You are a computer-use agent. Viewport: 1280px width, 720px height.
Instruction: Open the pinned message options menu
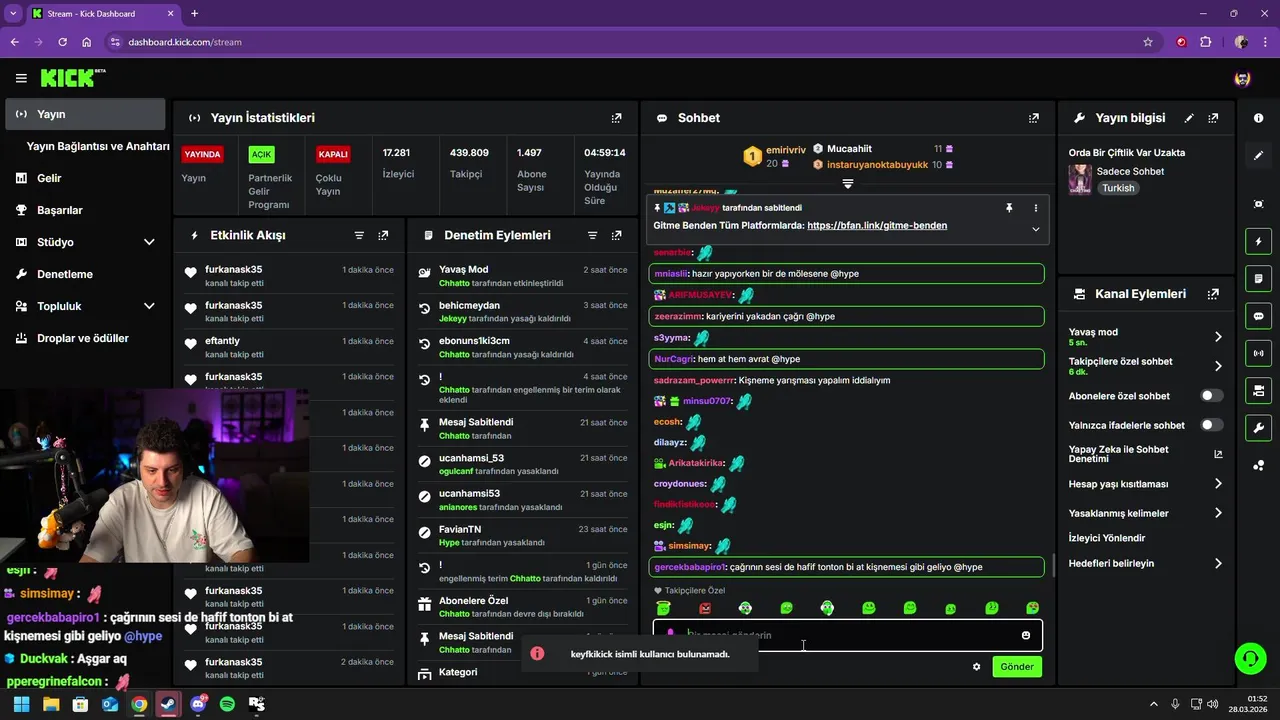(1035, 208)
